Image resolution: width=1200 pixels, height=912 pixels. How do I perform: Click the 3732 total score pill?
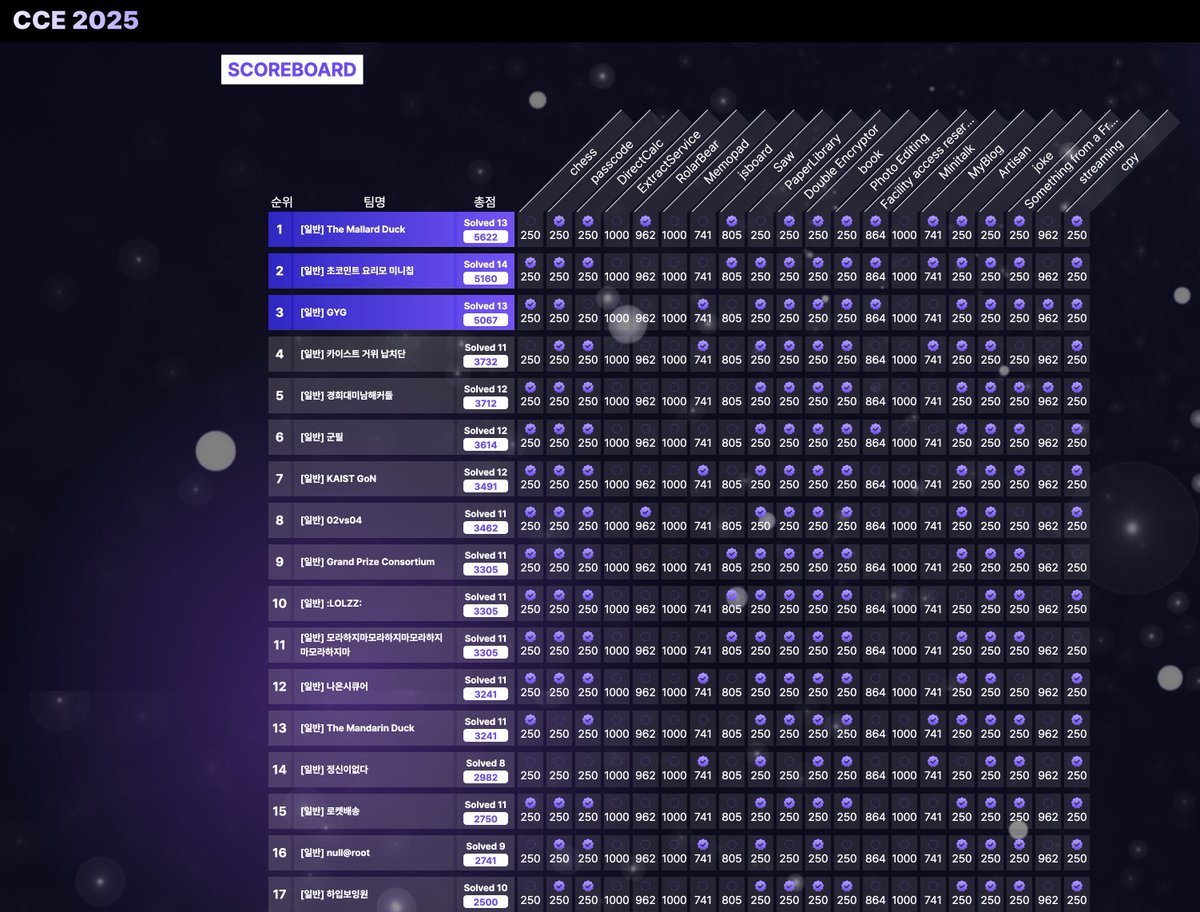(486, 361)
